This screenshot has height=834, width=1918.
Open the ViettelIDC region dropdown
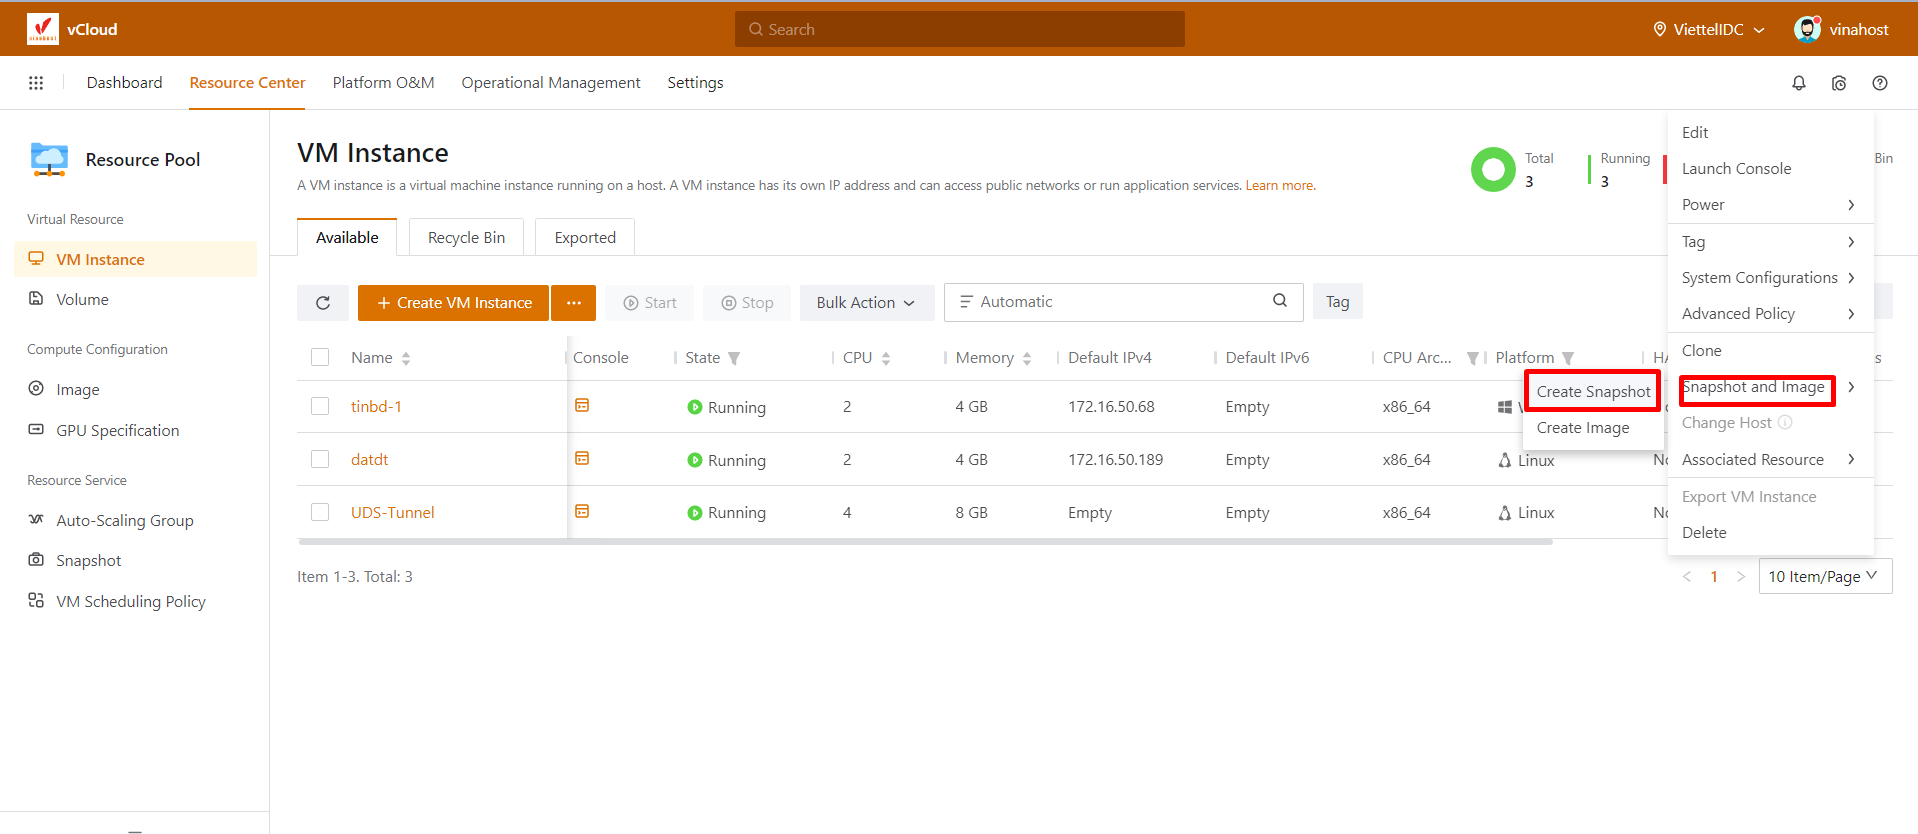(1709, 30)
